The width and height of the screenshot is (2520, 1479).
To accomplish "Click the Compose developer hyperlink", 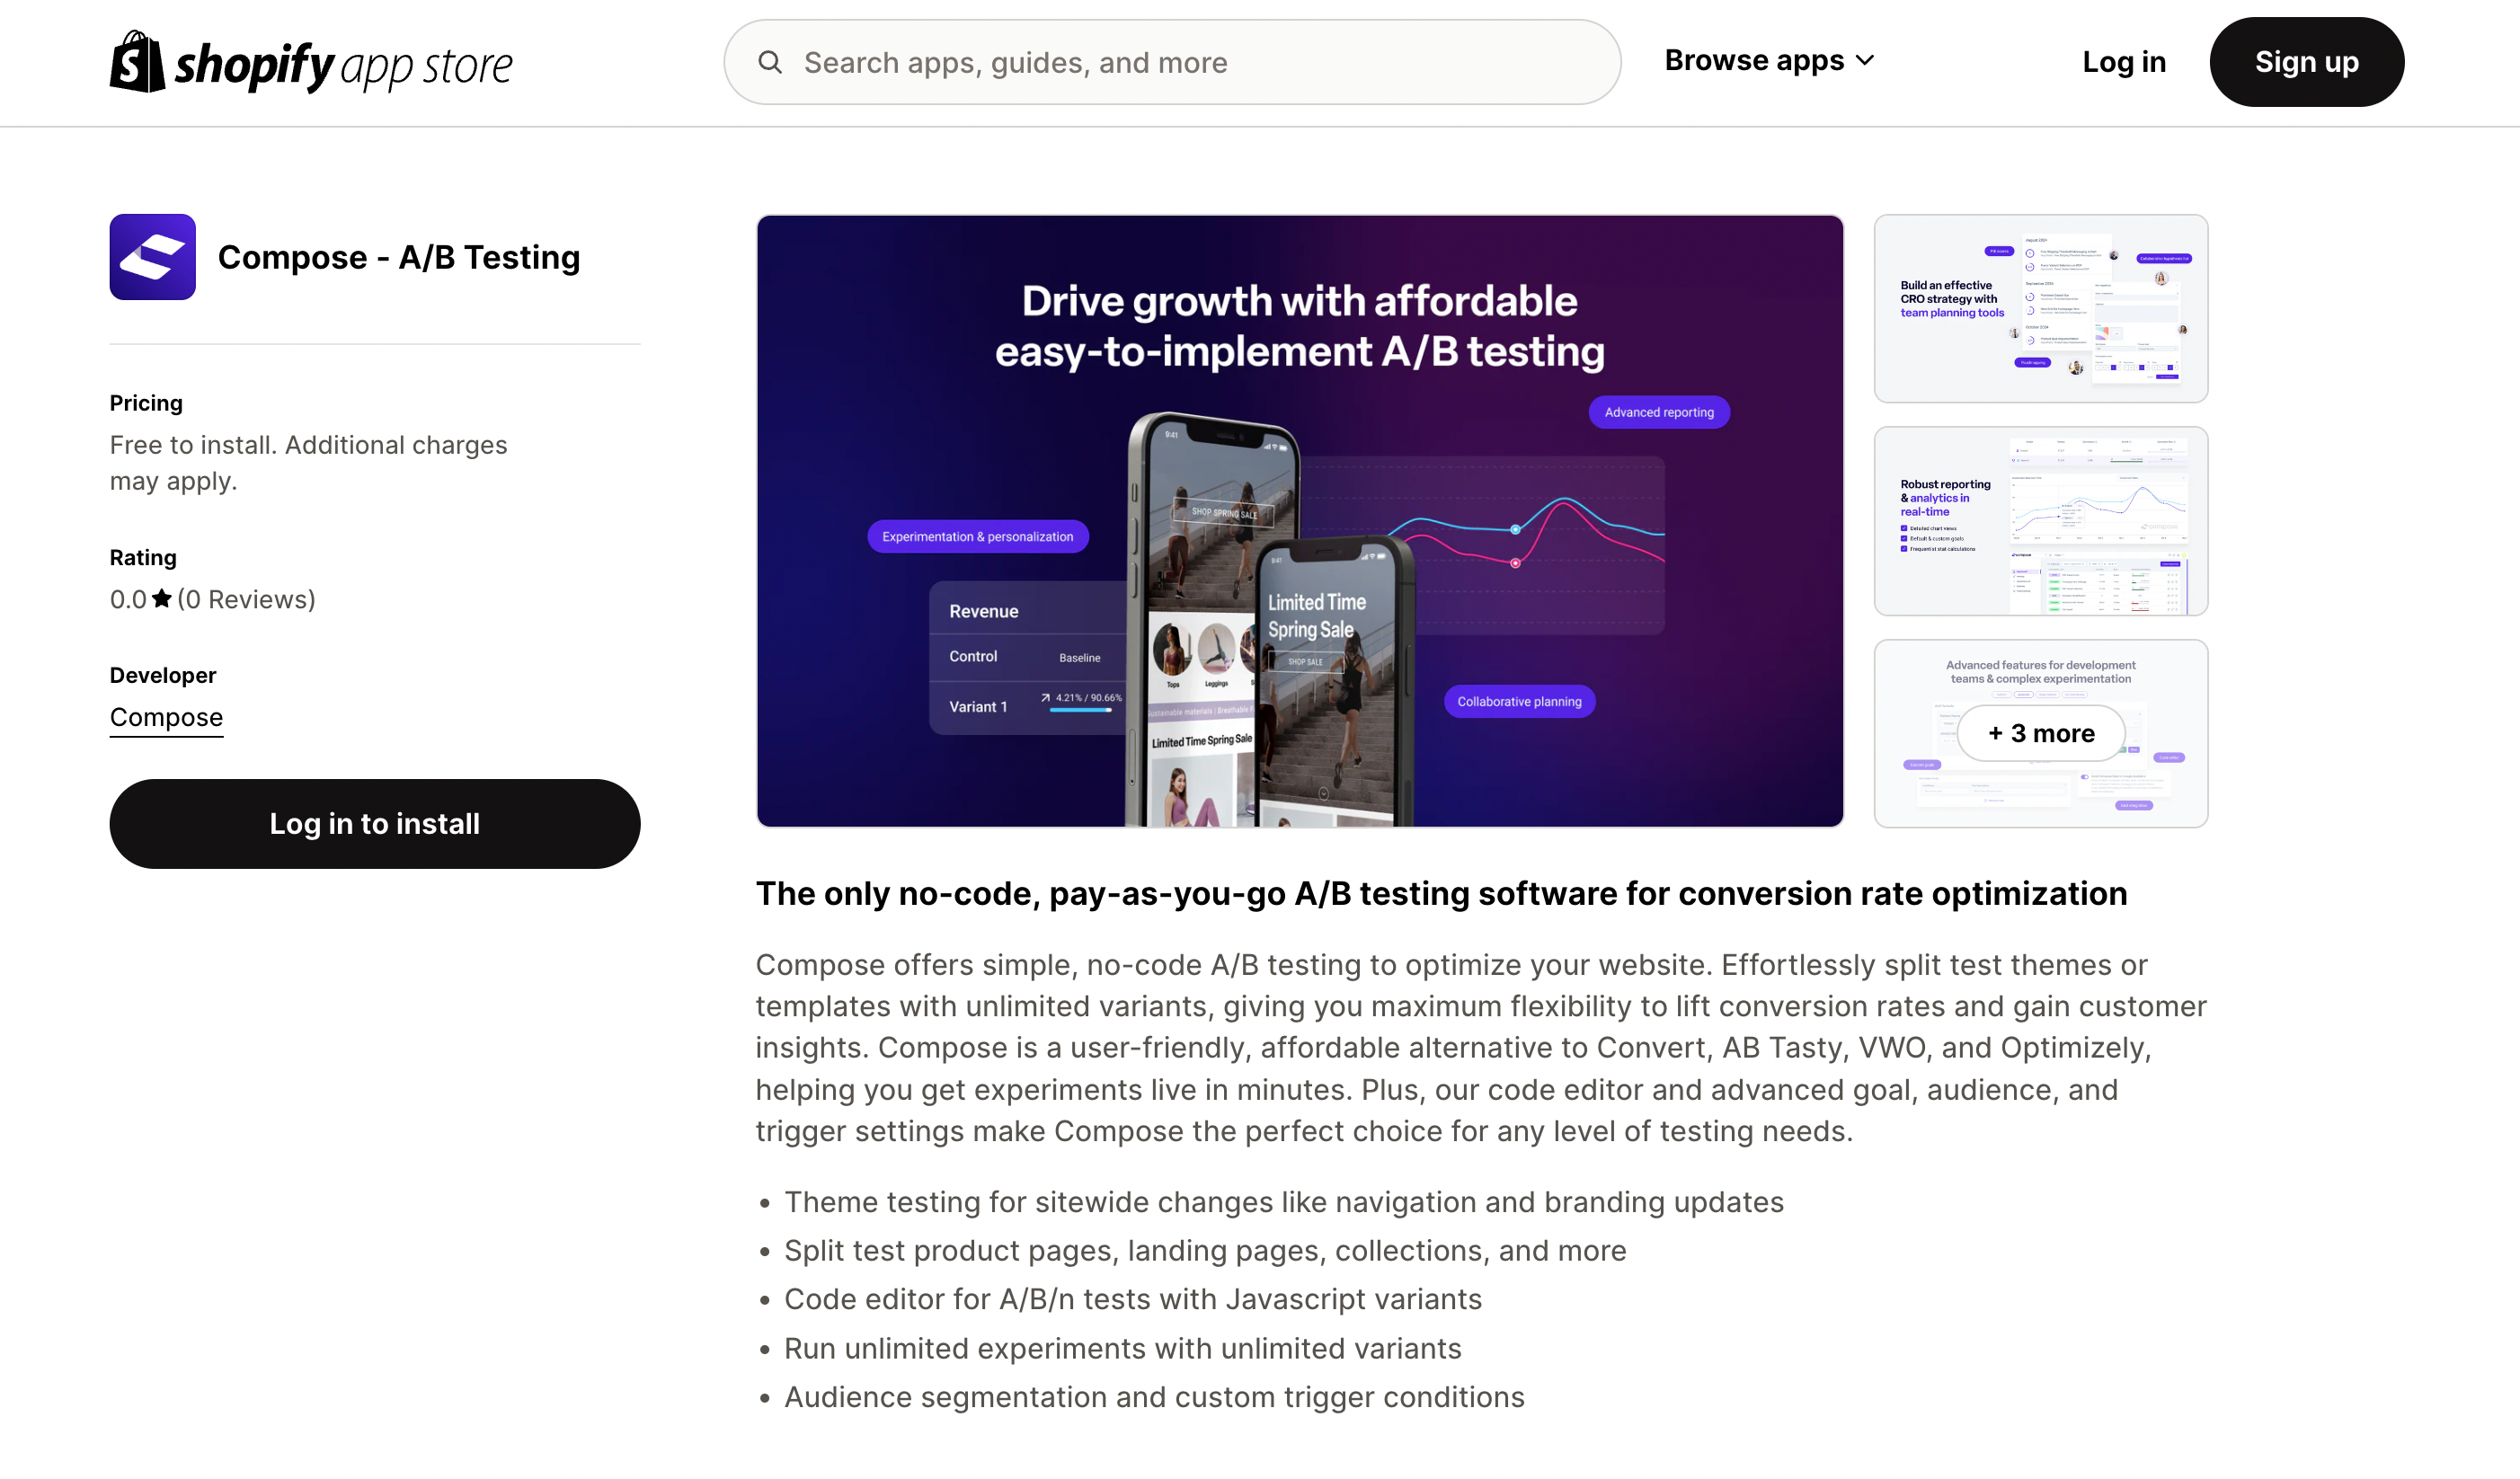I will (165, 717).
